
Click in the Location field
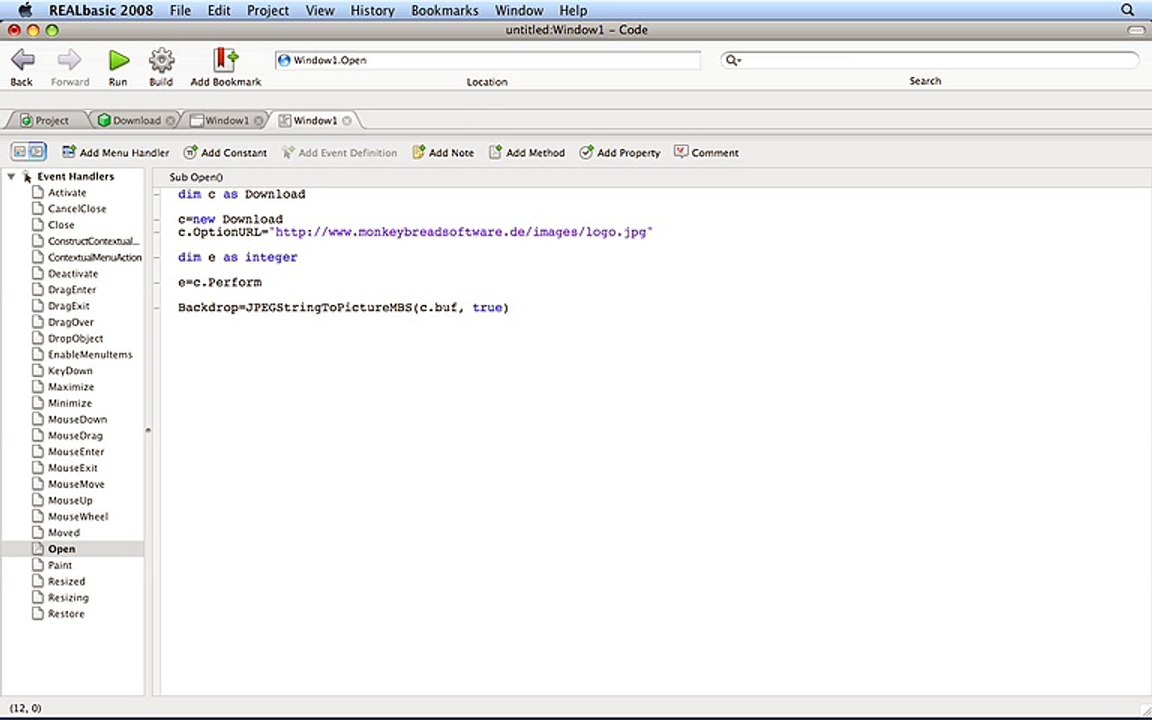(x=488, y=60)
